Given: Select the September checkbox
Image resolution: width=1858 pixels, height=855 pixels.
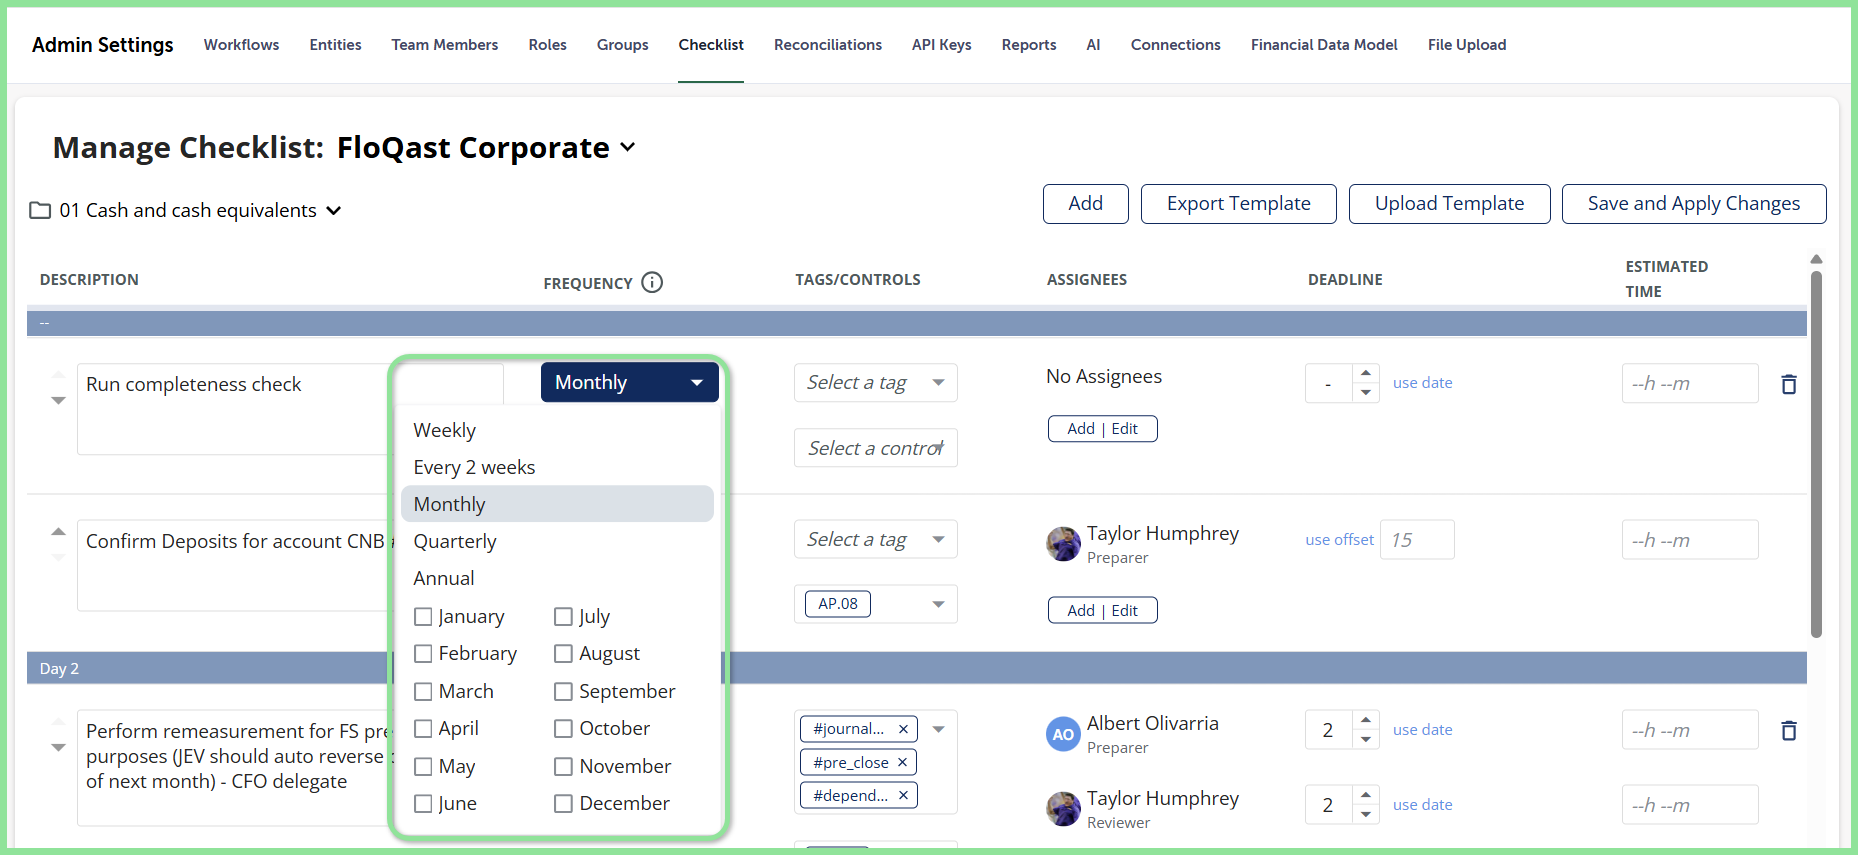Looking at the screenshot, I should (x=564, y=692).
